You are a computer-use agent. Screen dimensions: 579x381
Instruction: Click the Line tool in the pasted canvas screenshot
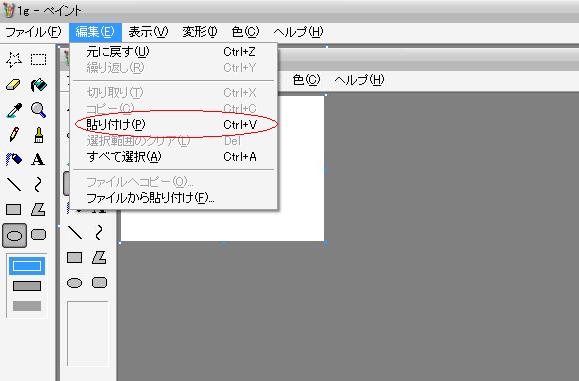tap(75, 233)
